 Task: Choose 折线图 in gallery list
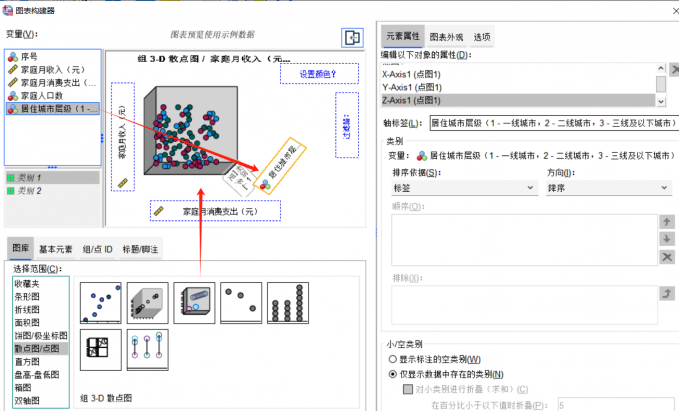tap(41, 310)
